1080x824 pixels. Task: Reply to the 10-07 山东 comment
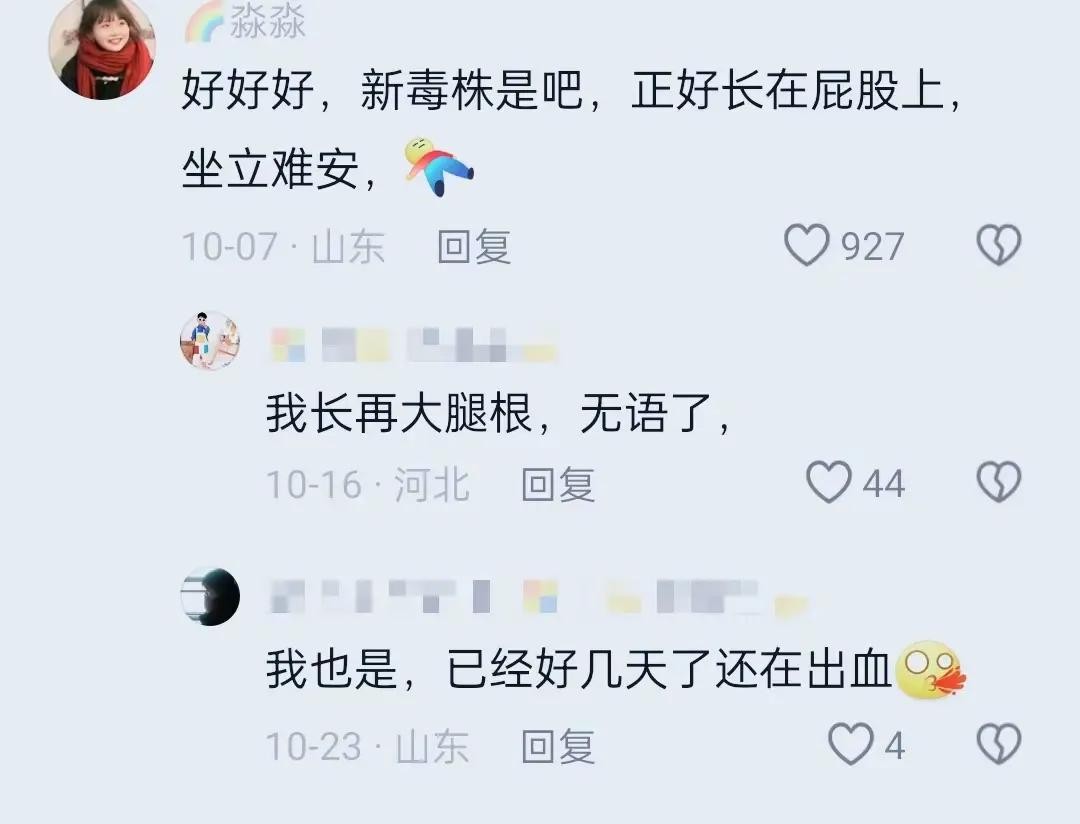pyautogui.click(x=474, y=247)
